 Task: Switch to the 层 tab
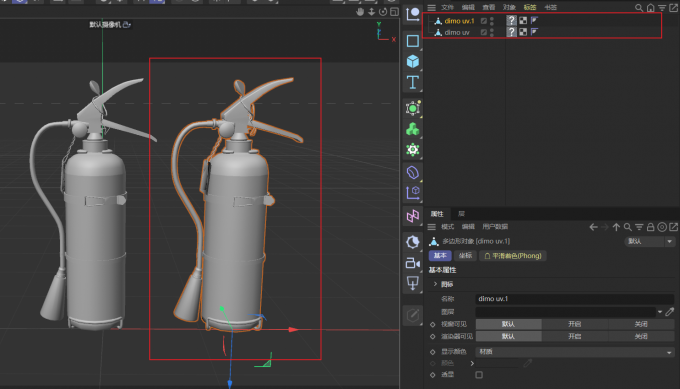[x=461, y=214]
